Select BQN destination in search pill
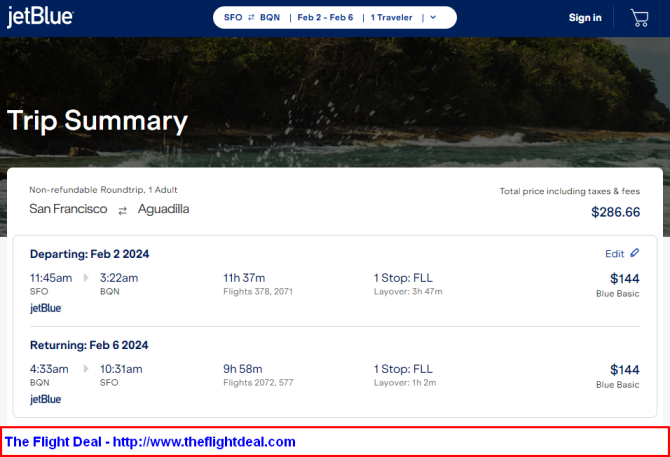The height and width of the screenshot is (457, 670). (x=270, y=18)
